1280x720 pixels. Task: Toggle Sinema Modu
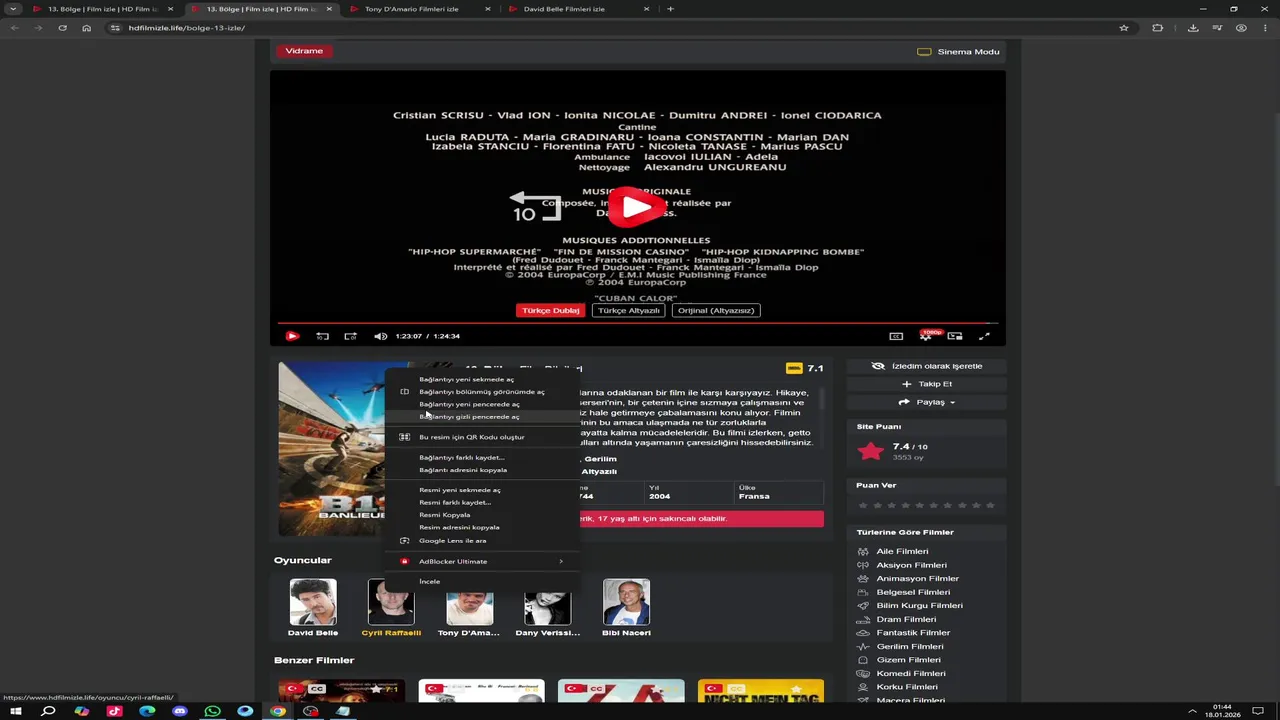(x=959, y=51)
